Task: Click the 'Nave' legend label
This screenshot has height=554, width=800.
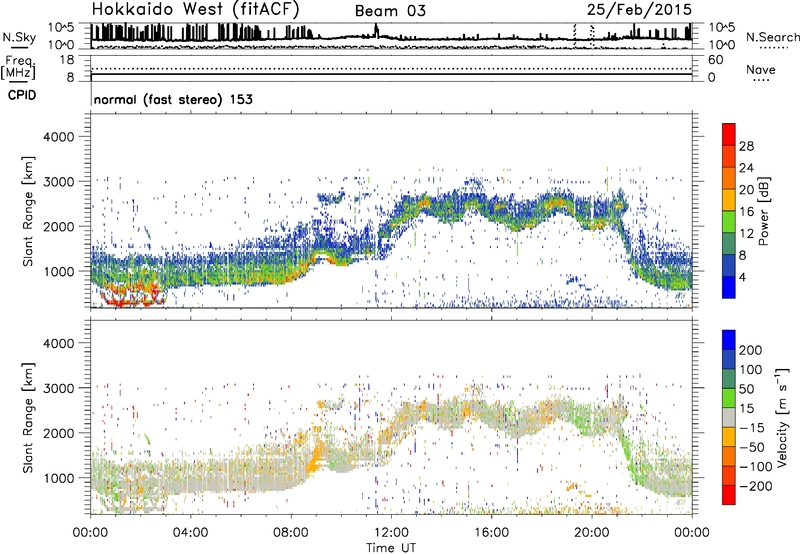Action: click(x=761, y=69)
